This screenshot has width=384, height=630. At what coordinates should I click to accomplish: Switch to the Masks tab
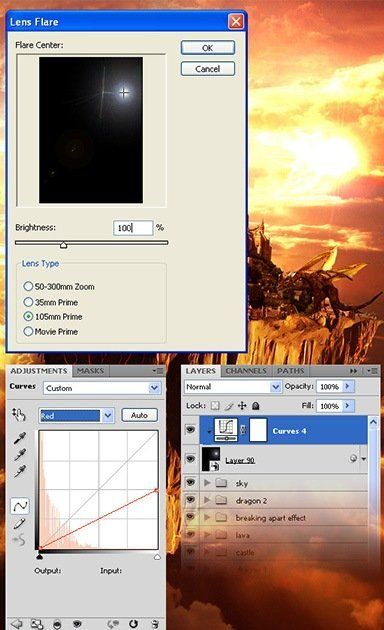[90, 371]
